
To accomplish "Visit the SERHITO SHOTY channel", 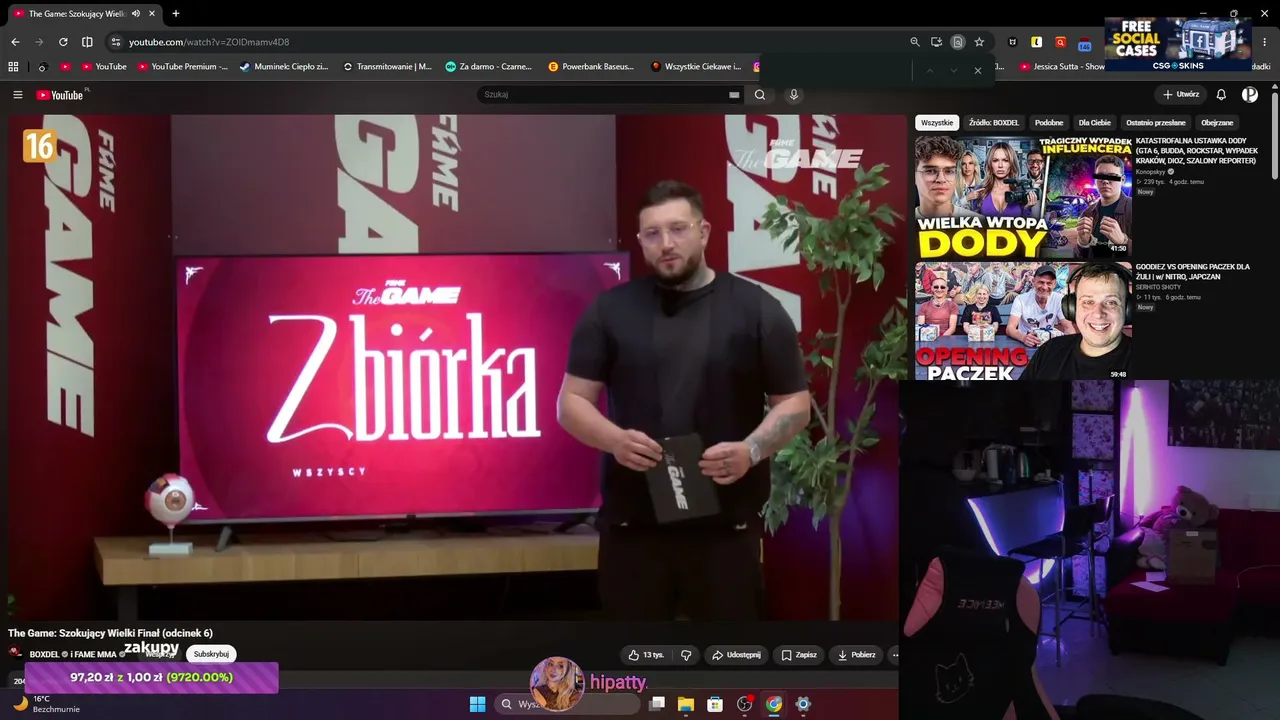I will click(1158, 287).
